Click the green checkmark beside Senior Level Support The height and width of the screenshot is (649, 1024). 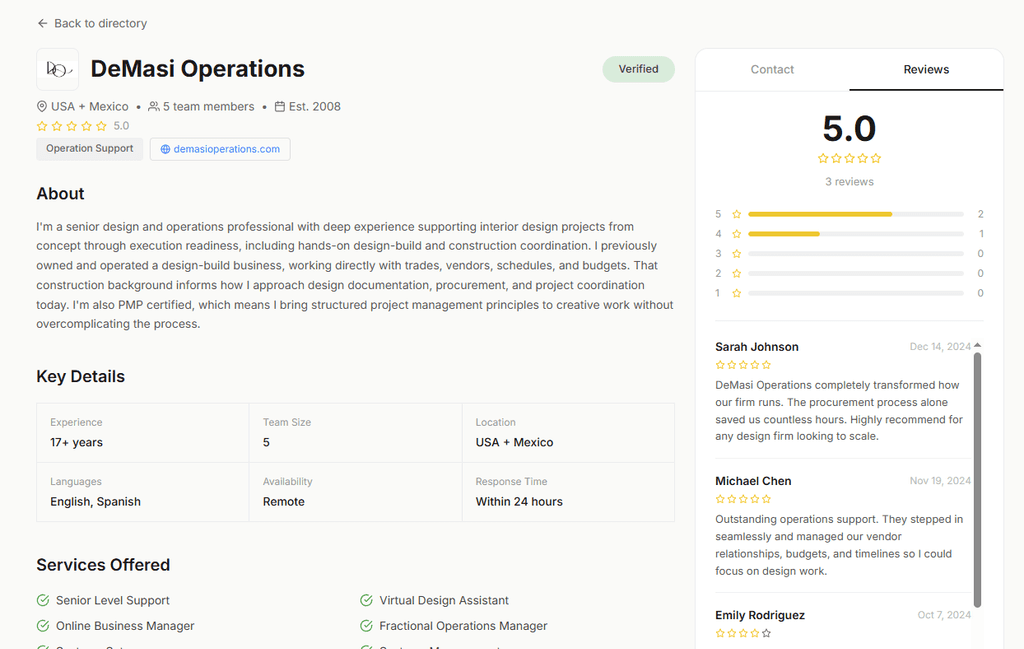click(x=42, y=600)
